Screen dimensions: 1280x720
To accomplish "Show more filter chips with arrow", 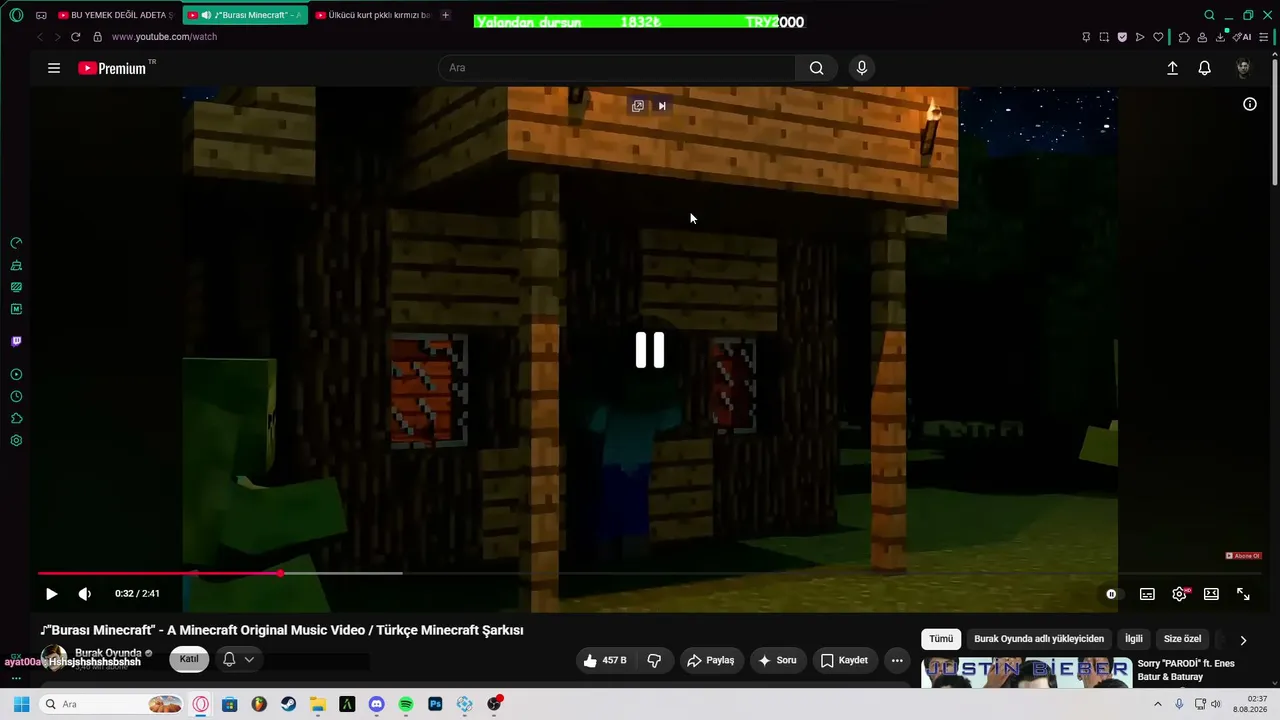I will click(1243, 640).
